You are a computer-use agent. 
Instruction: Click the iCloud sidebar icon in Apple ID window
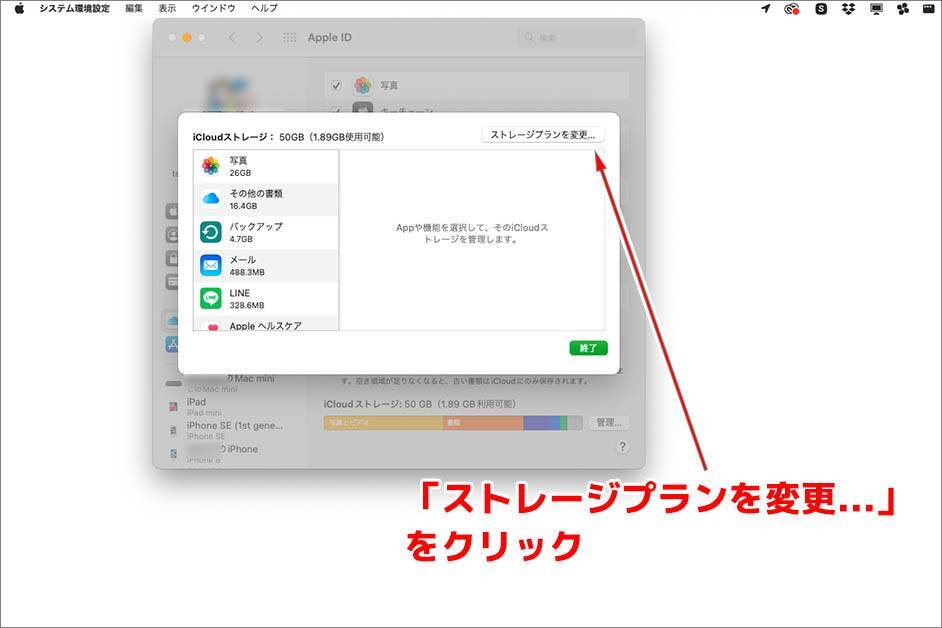(172, 320)
